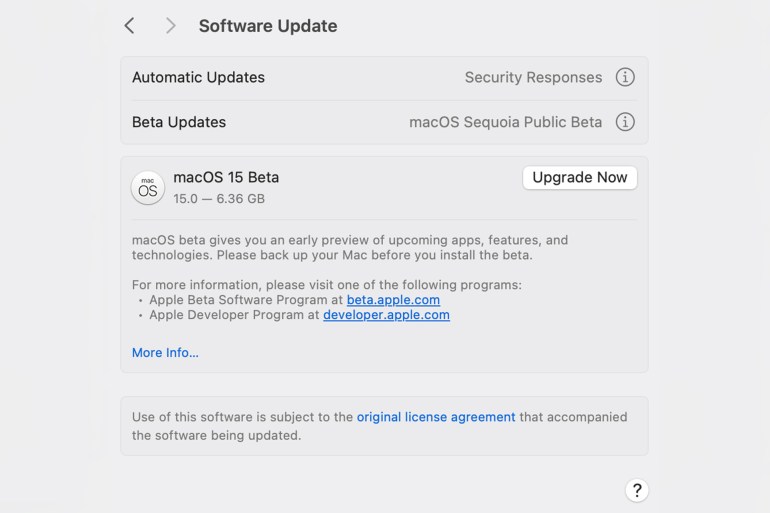
Task: Open info for Automatic Updates
Action: (x=625, y=77)
